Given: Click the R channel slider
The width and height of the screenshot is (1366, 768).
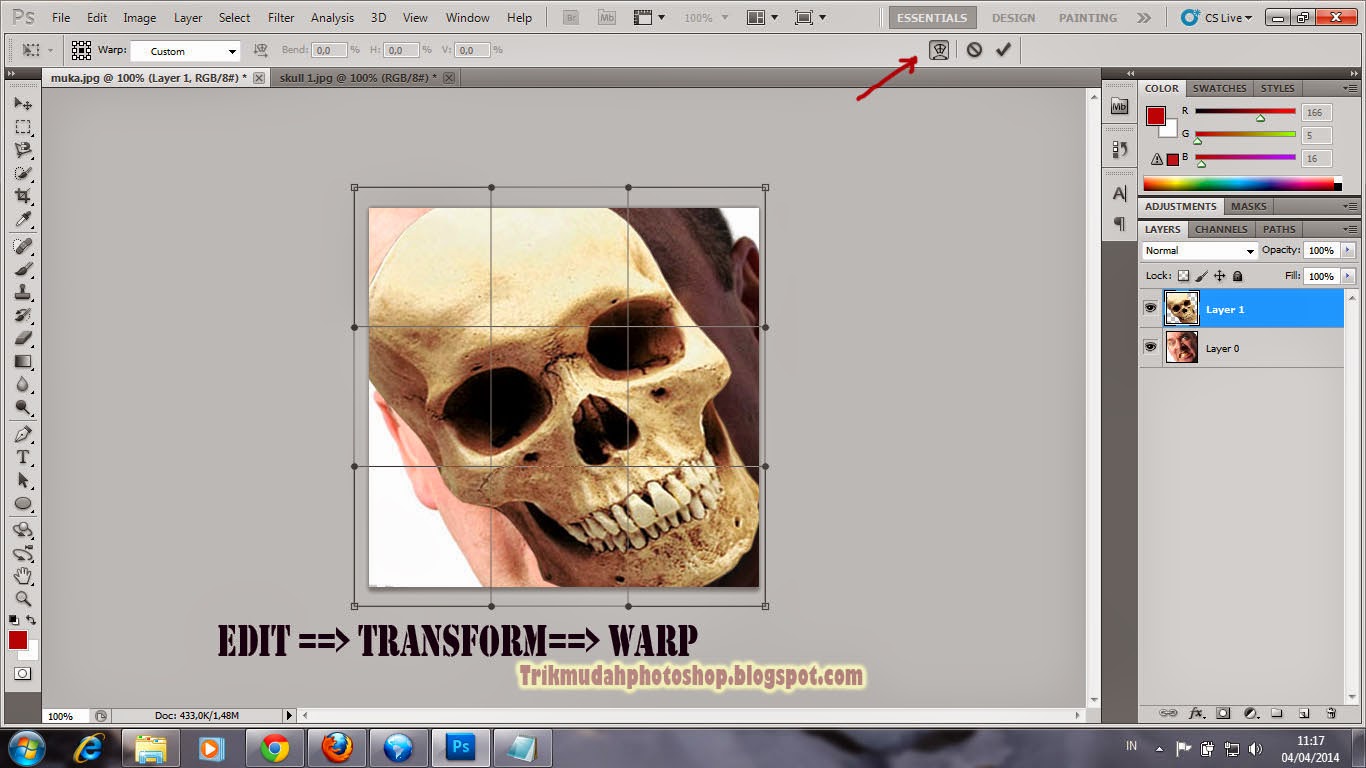Looking at the screenshot, I should (x=1245, y=111).
